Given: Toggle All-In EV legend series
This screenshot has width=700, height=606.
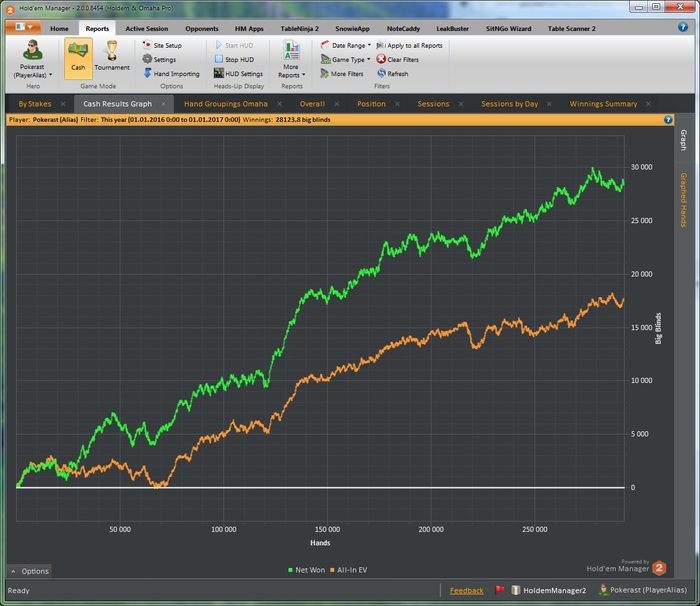Looking at the screenshot, I should (348, 570).
